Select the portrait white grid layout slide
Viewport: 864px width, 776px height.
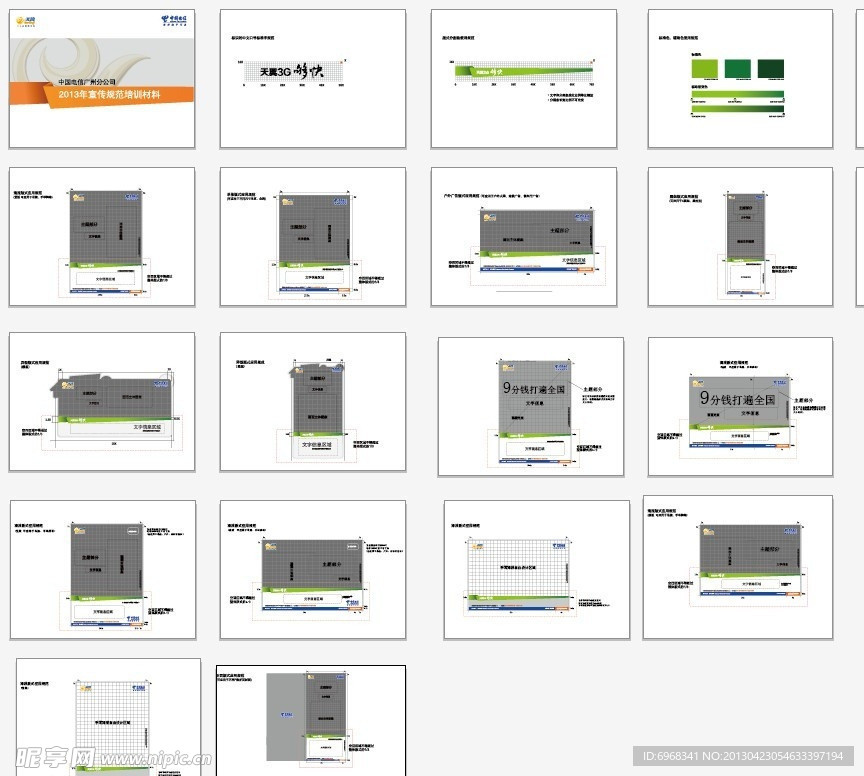(109, 717)
